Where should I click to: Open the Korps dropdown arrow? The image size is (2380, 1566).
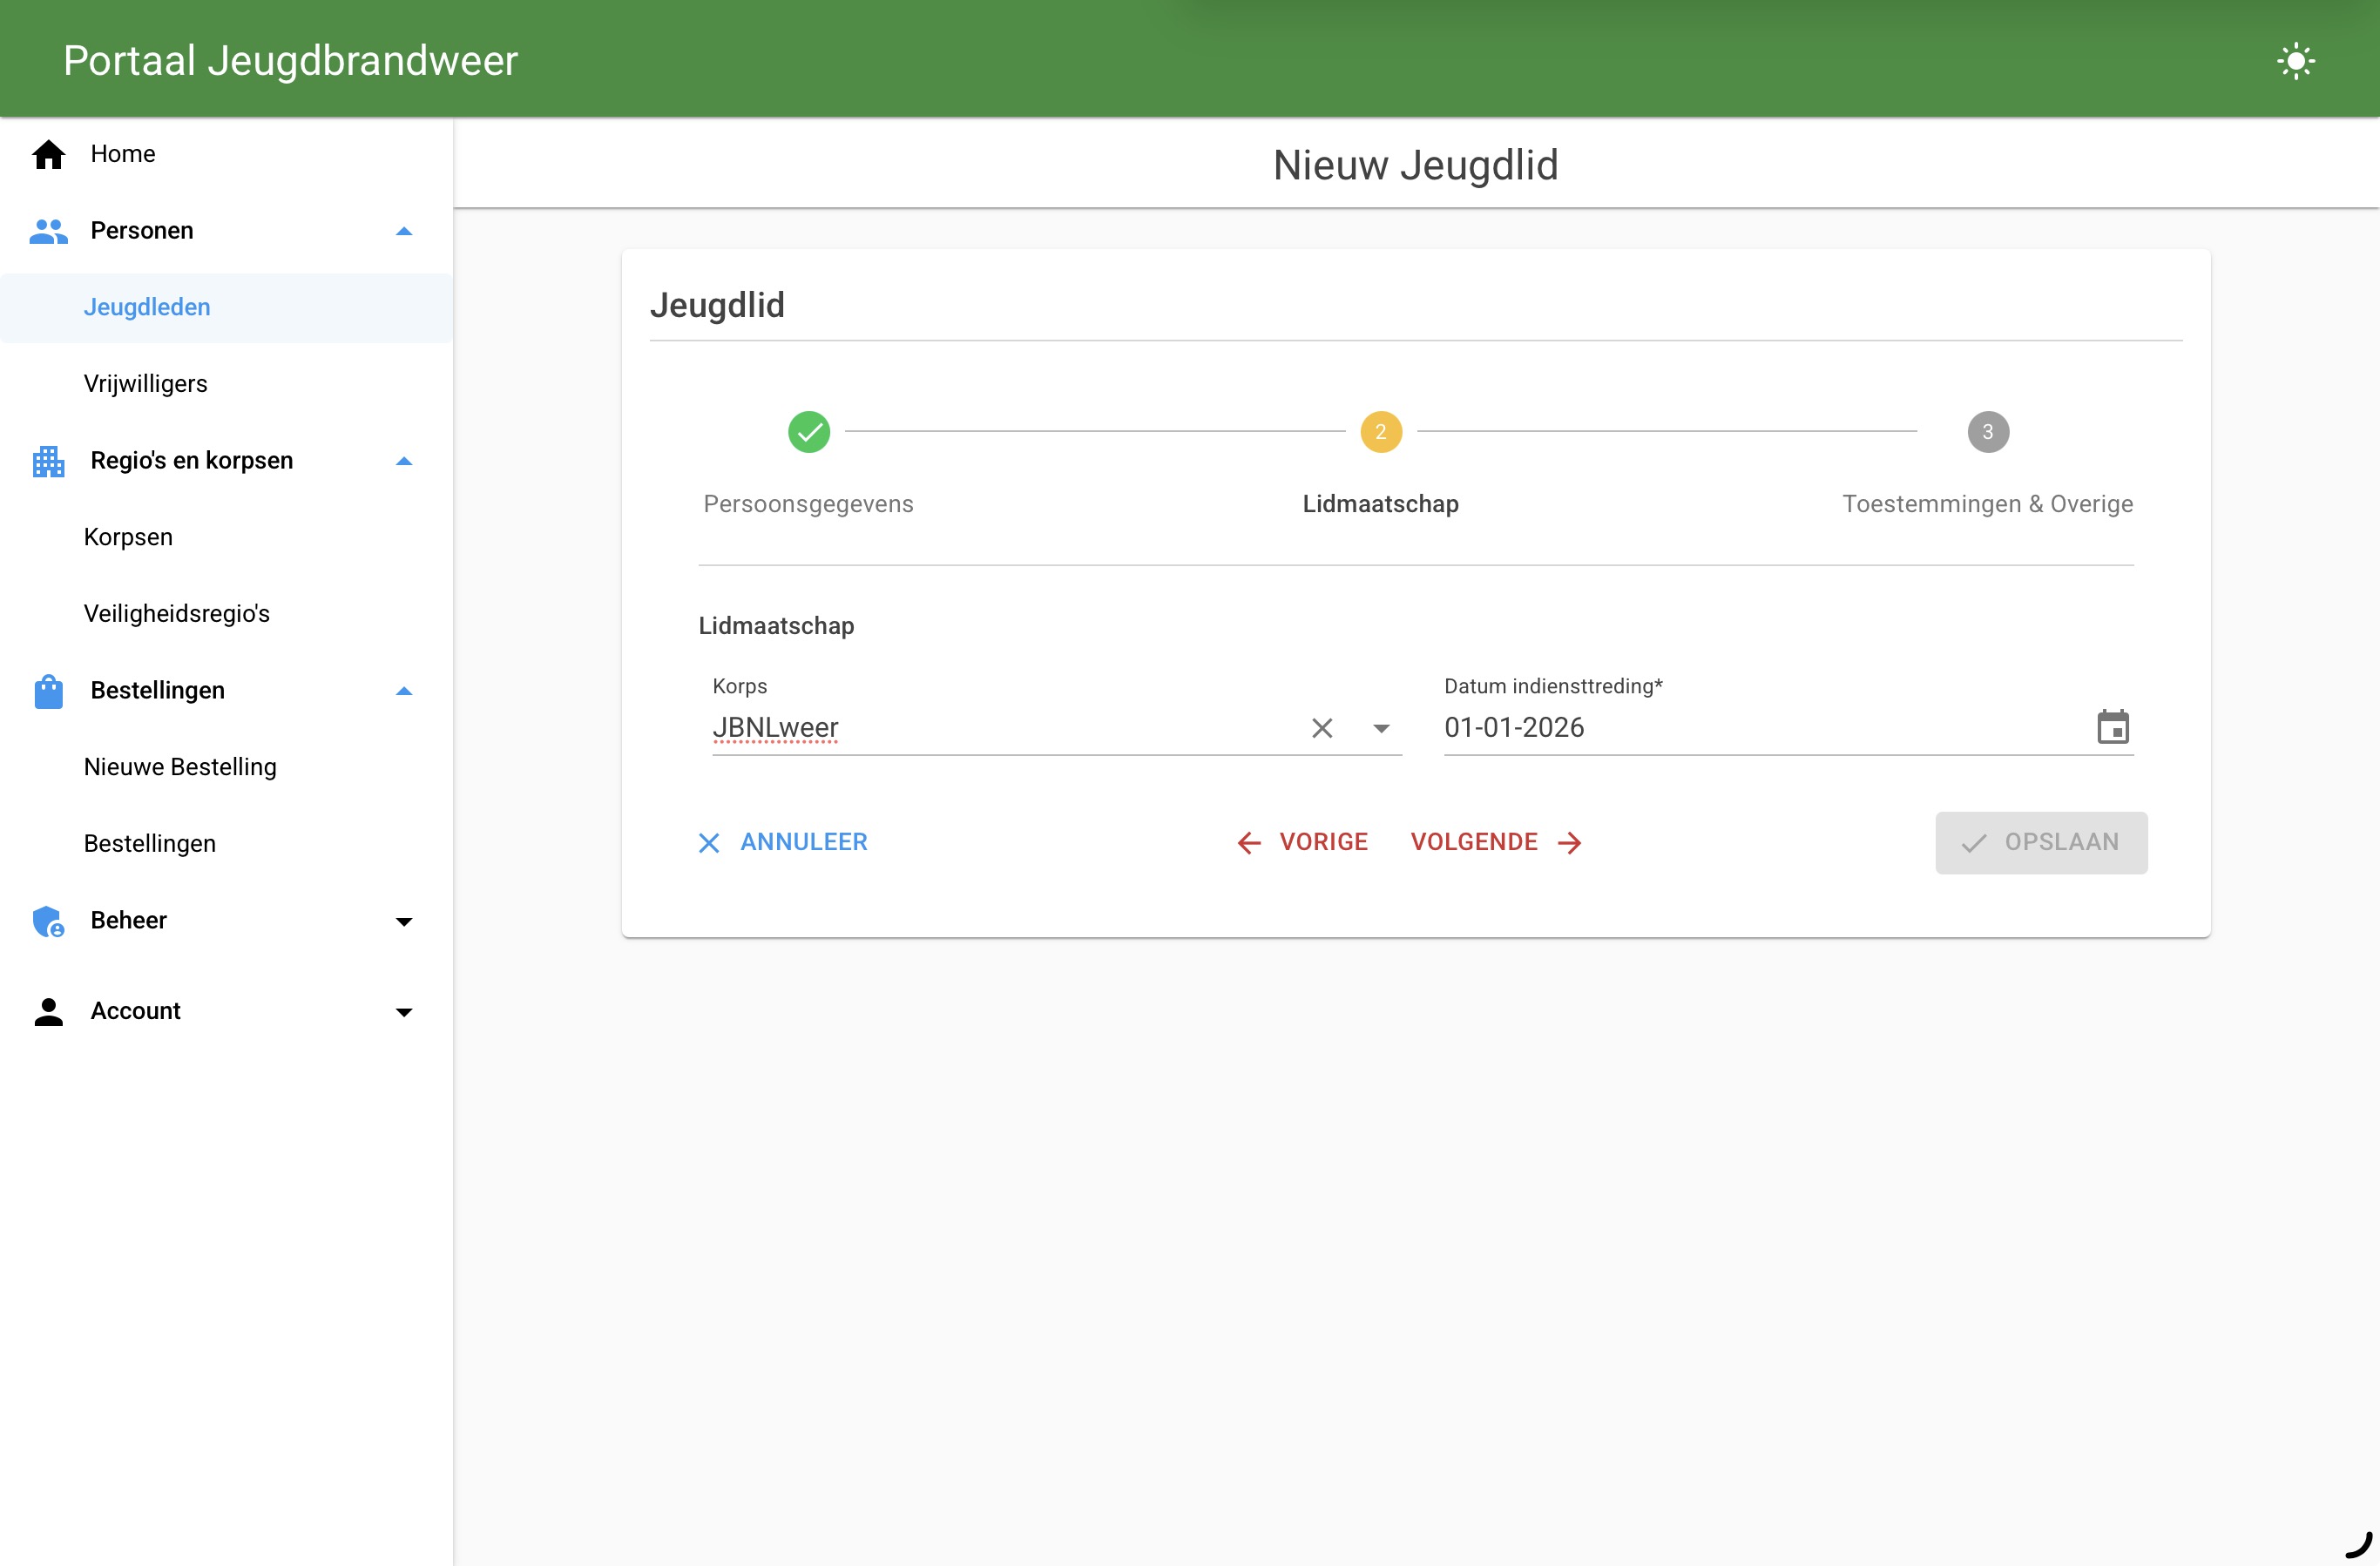(1381, 728)
